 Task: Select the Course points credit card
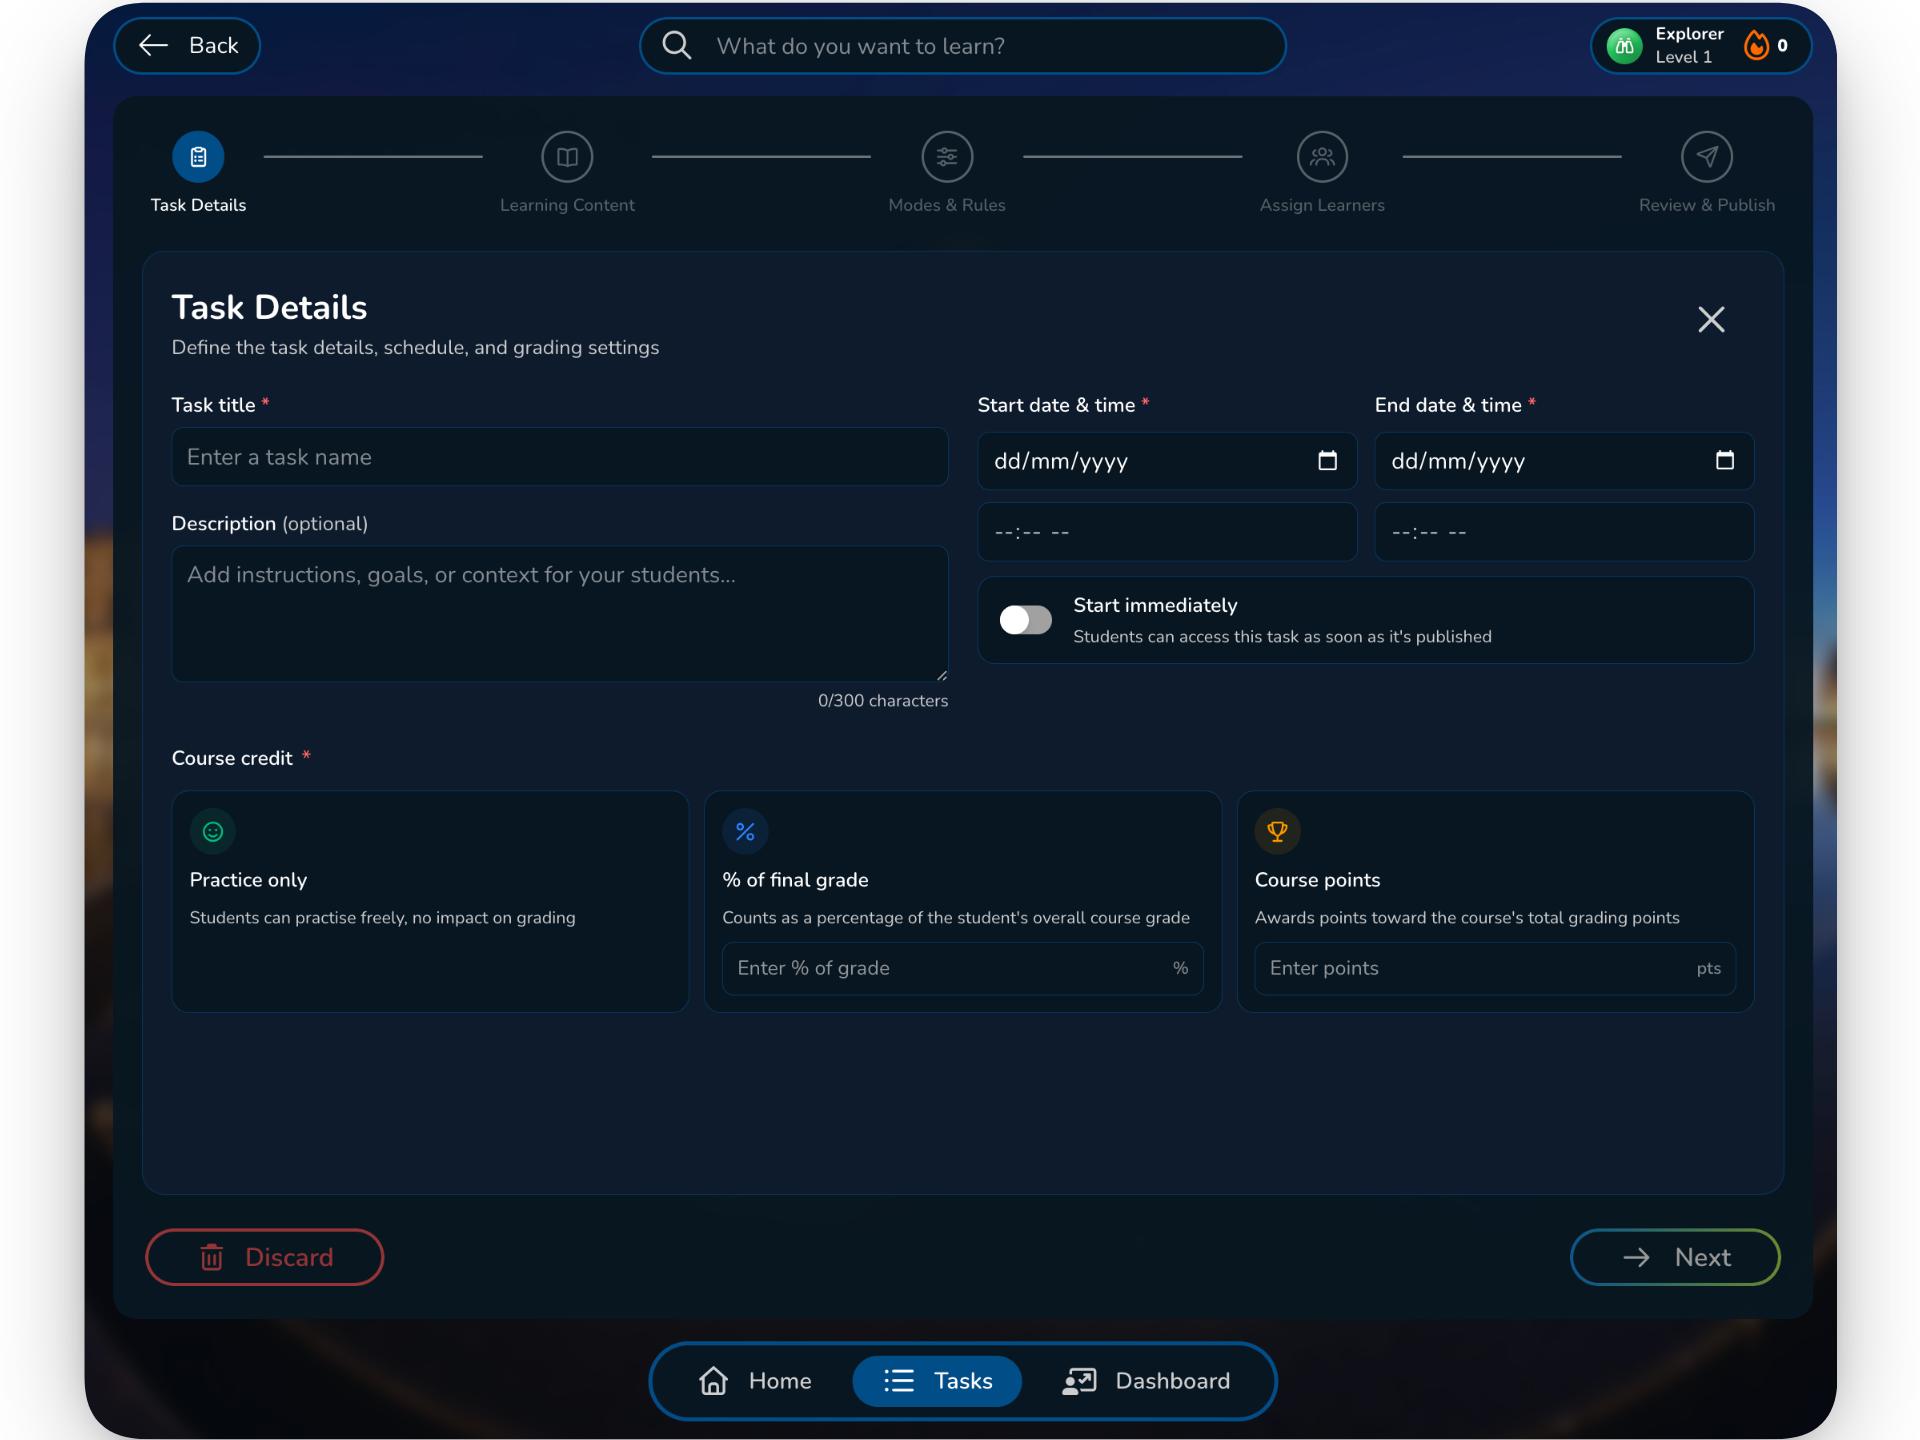pyautogui.click(x=1495, y=901)
